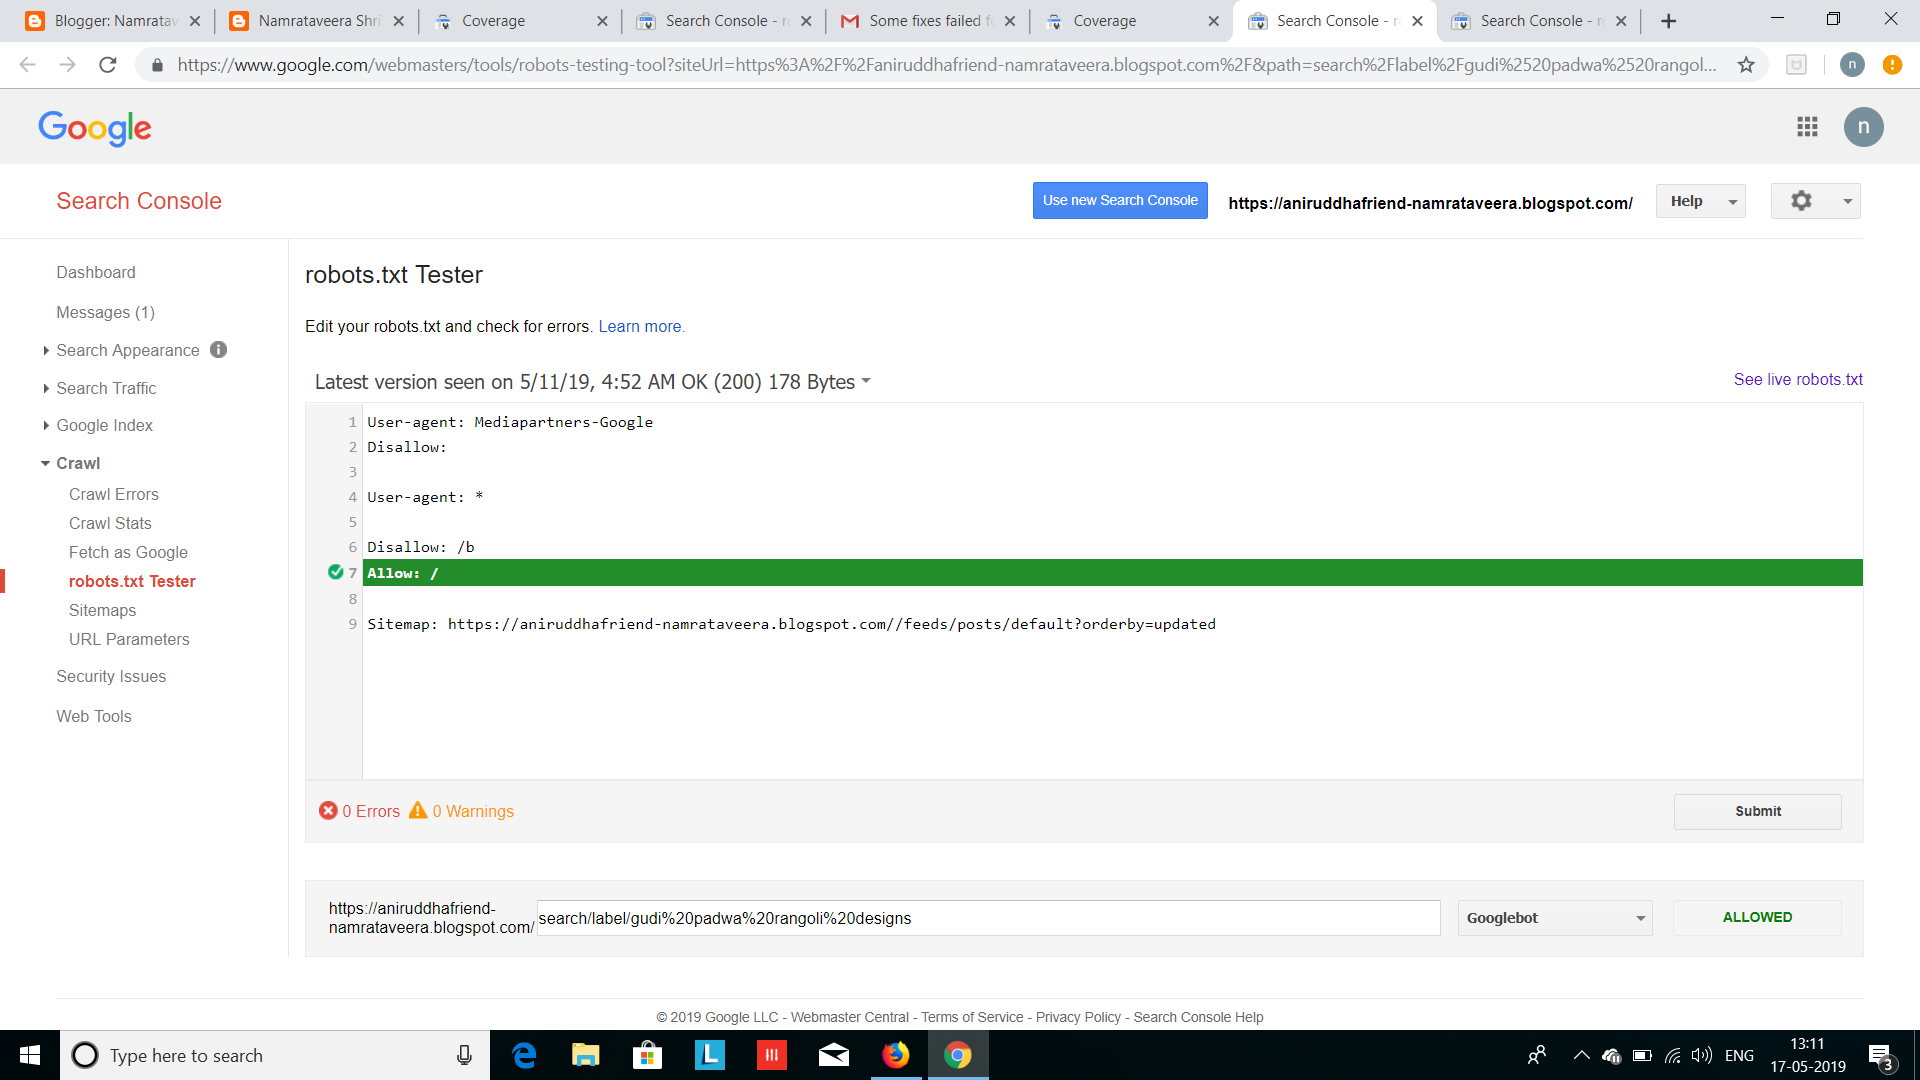Click the error red circle icon

click(327, 810)
